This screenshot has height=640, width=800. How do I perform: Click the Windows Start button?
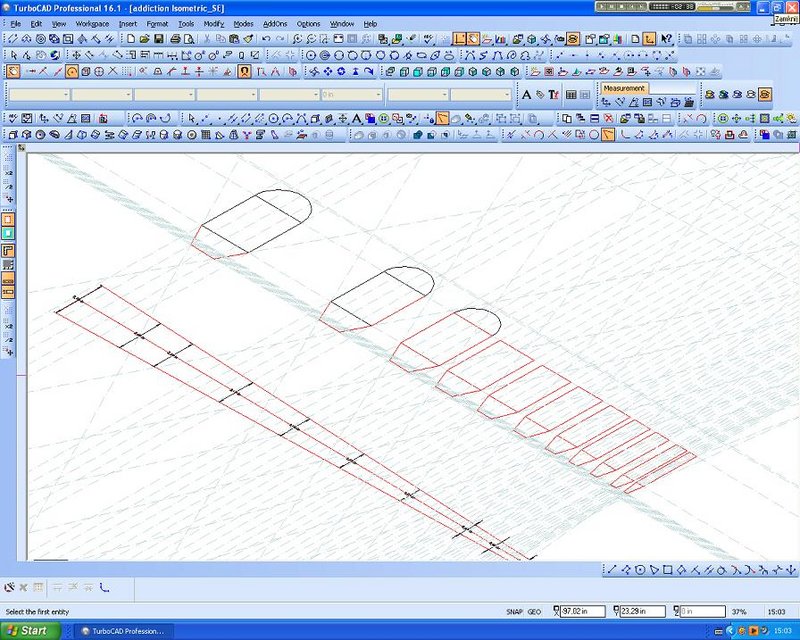coord(30,631)
